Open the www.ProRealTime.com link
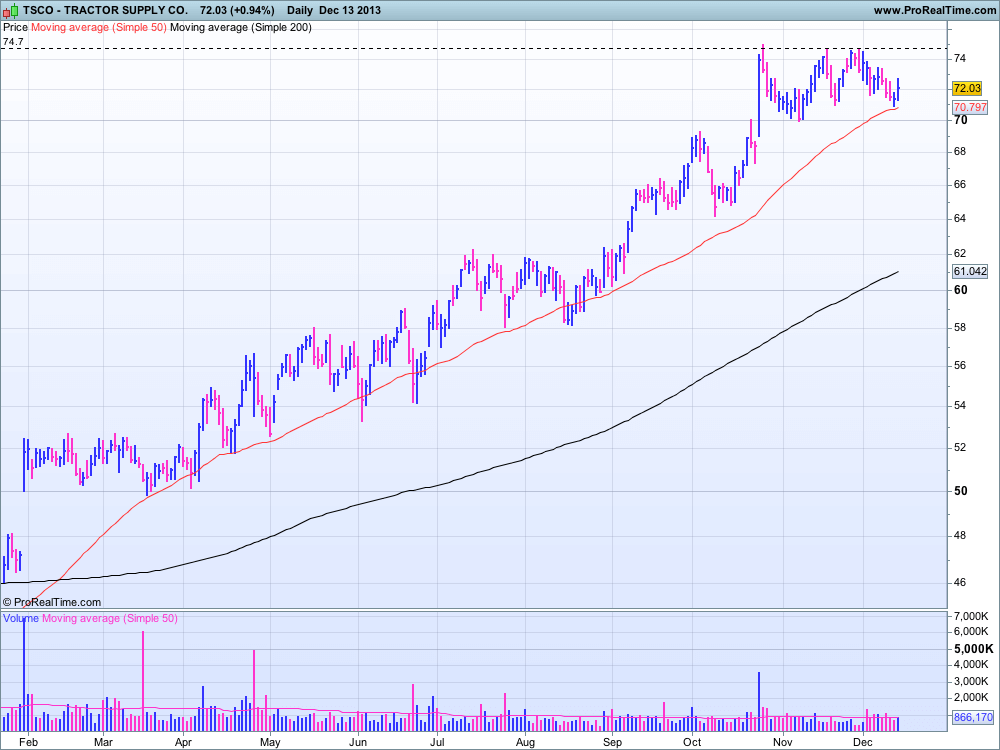1000x750 pixels. pos(934,10)
